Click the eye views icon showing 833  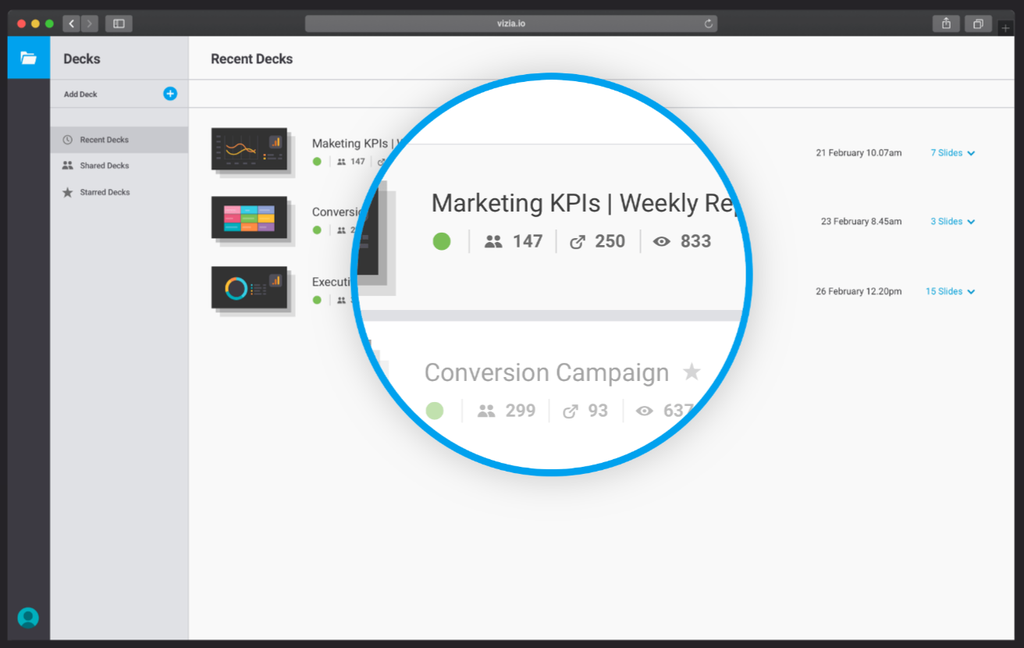coord(661,241)
